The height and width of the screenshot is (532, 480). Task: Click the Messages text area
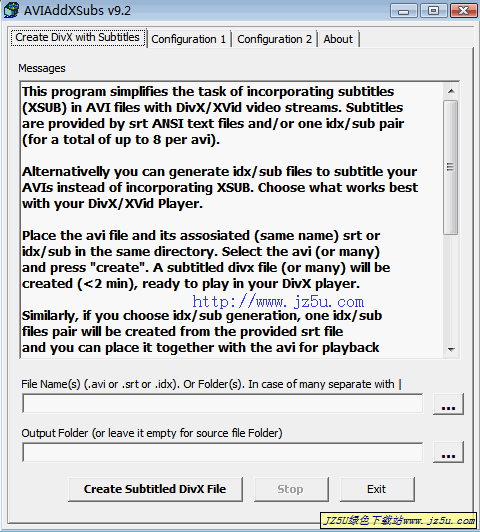[231, 220]
